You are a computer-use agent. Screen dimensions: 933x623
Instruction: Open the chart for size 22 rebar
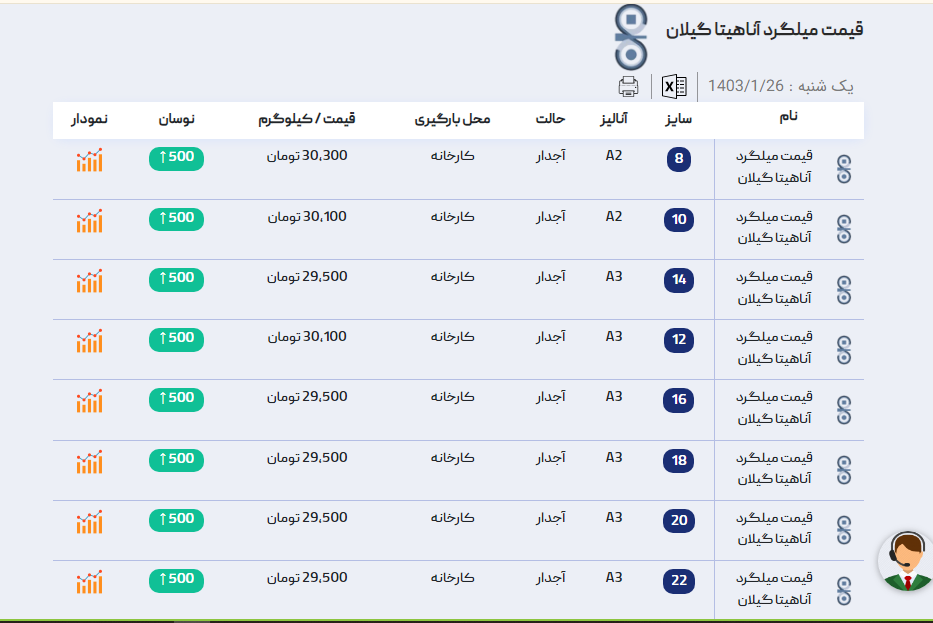[x=90, y=582]
